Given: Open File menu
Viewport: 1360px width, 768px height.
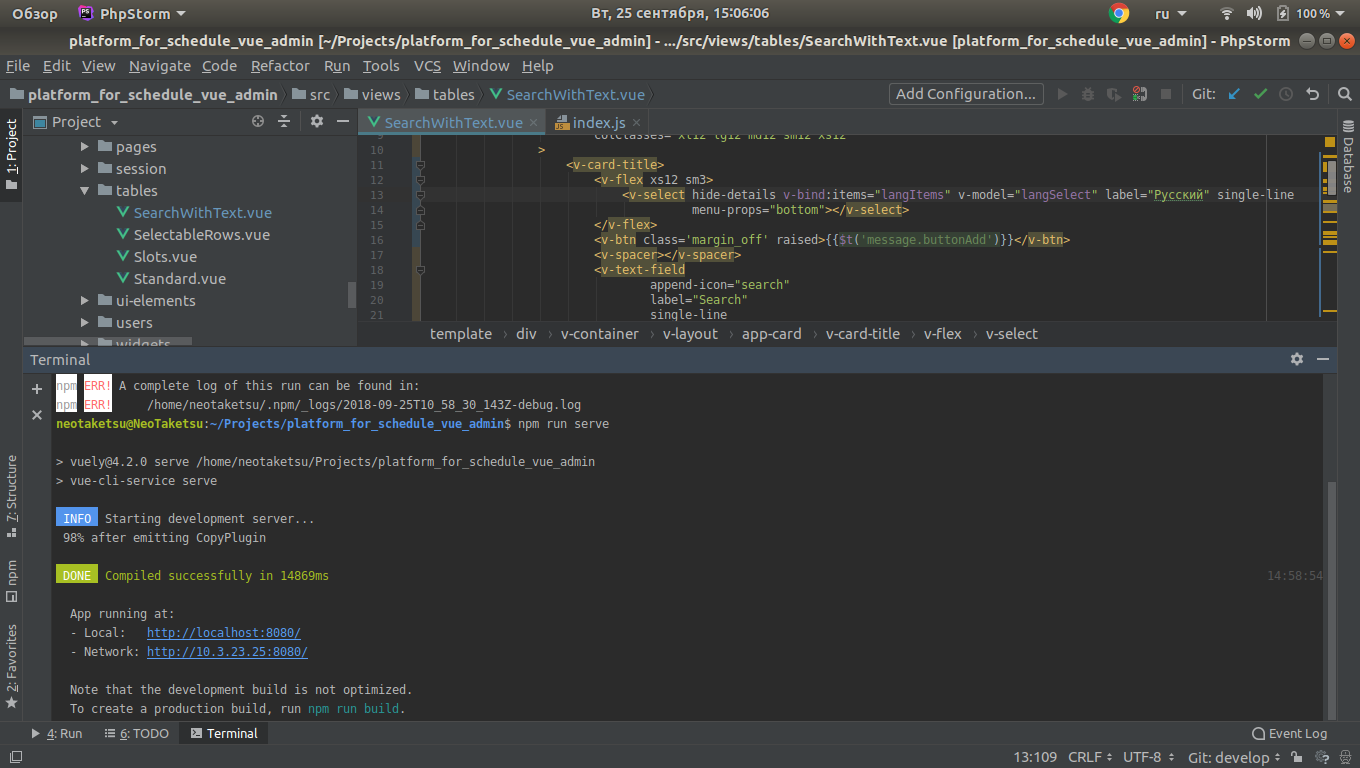Looking at the screenshot, I should coord(18,66).
